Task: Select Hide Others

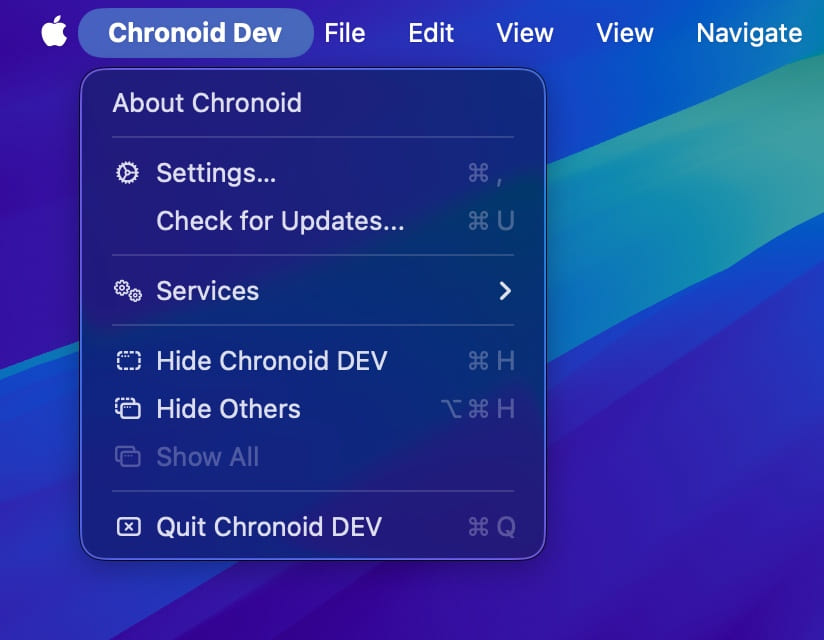Action: click(227, 408)
